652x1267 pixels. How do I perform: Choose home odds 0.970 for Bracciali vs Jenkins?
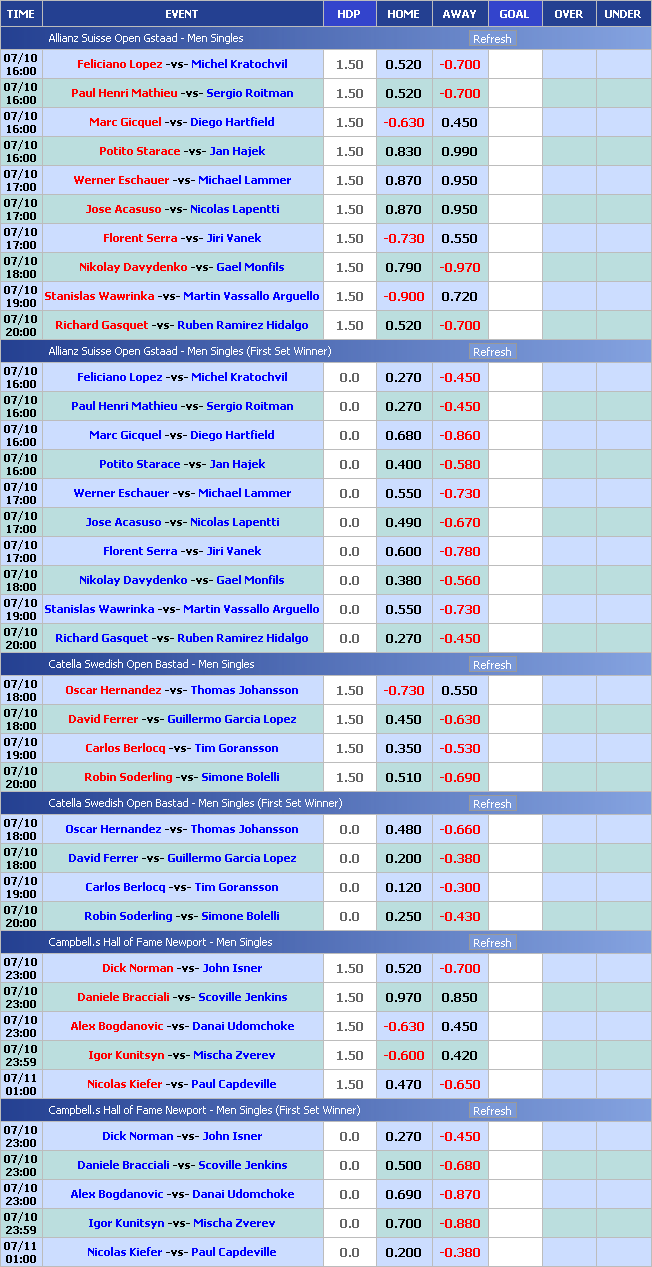click(403, 998)
